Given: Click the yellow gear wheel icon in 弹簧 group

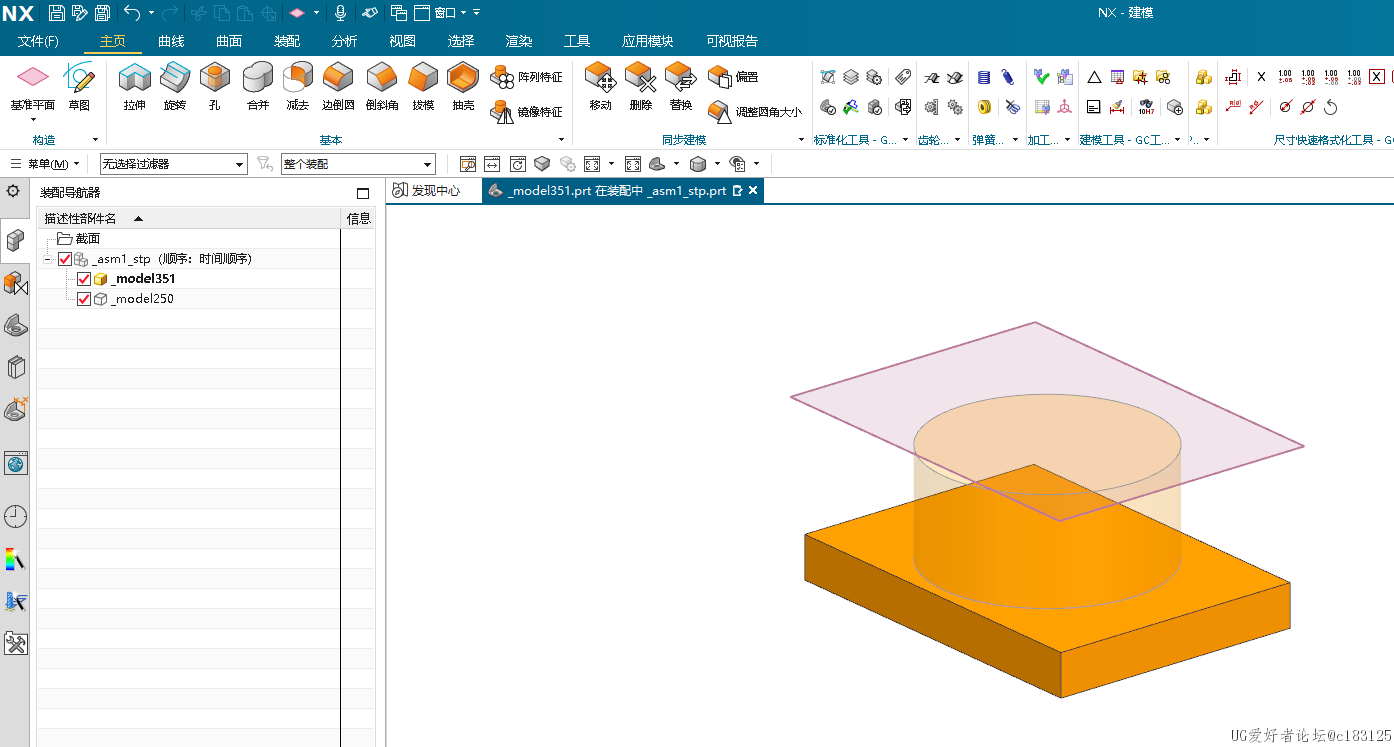Looking at the screenshot, I should point(984,107).
